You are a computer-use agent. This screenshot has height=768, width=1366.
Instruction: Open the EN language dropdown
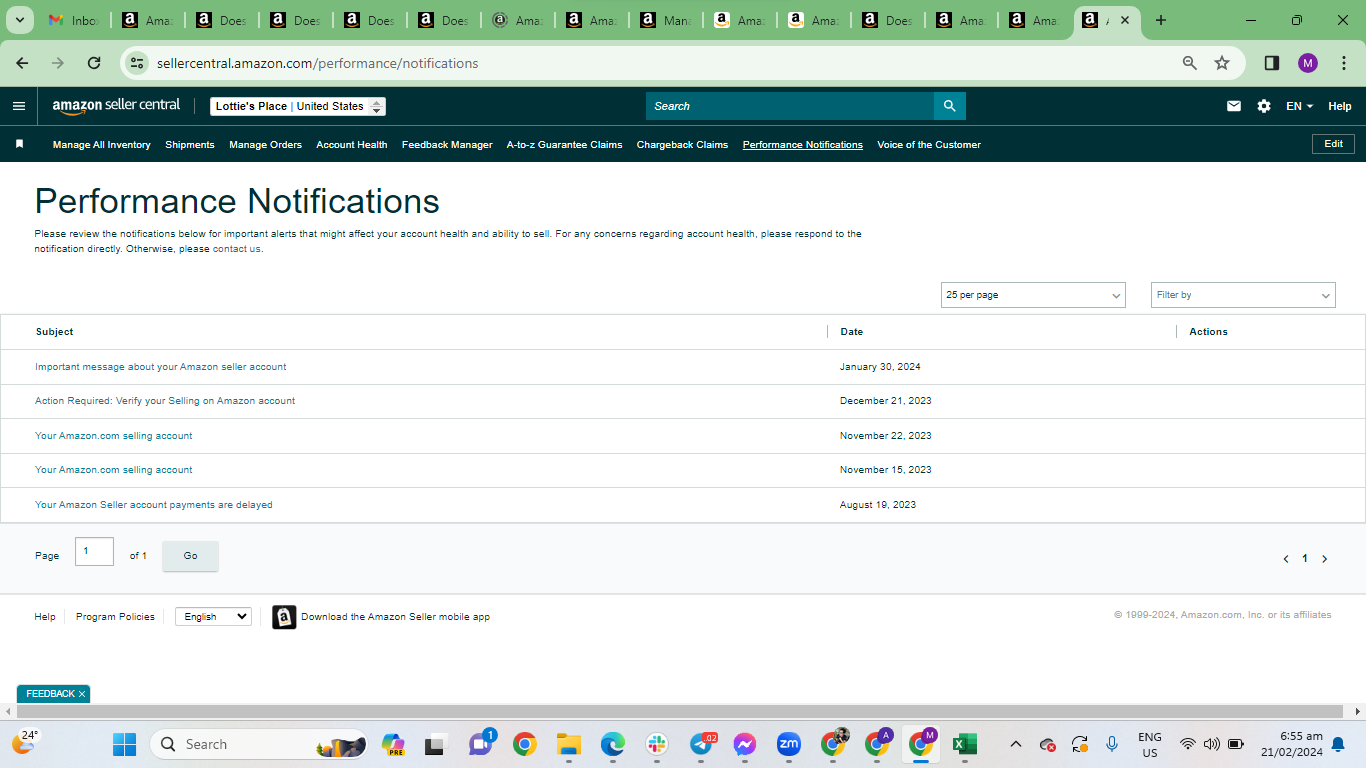pos(1299,106)
